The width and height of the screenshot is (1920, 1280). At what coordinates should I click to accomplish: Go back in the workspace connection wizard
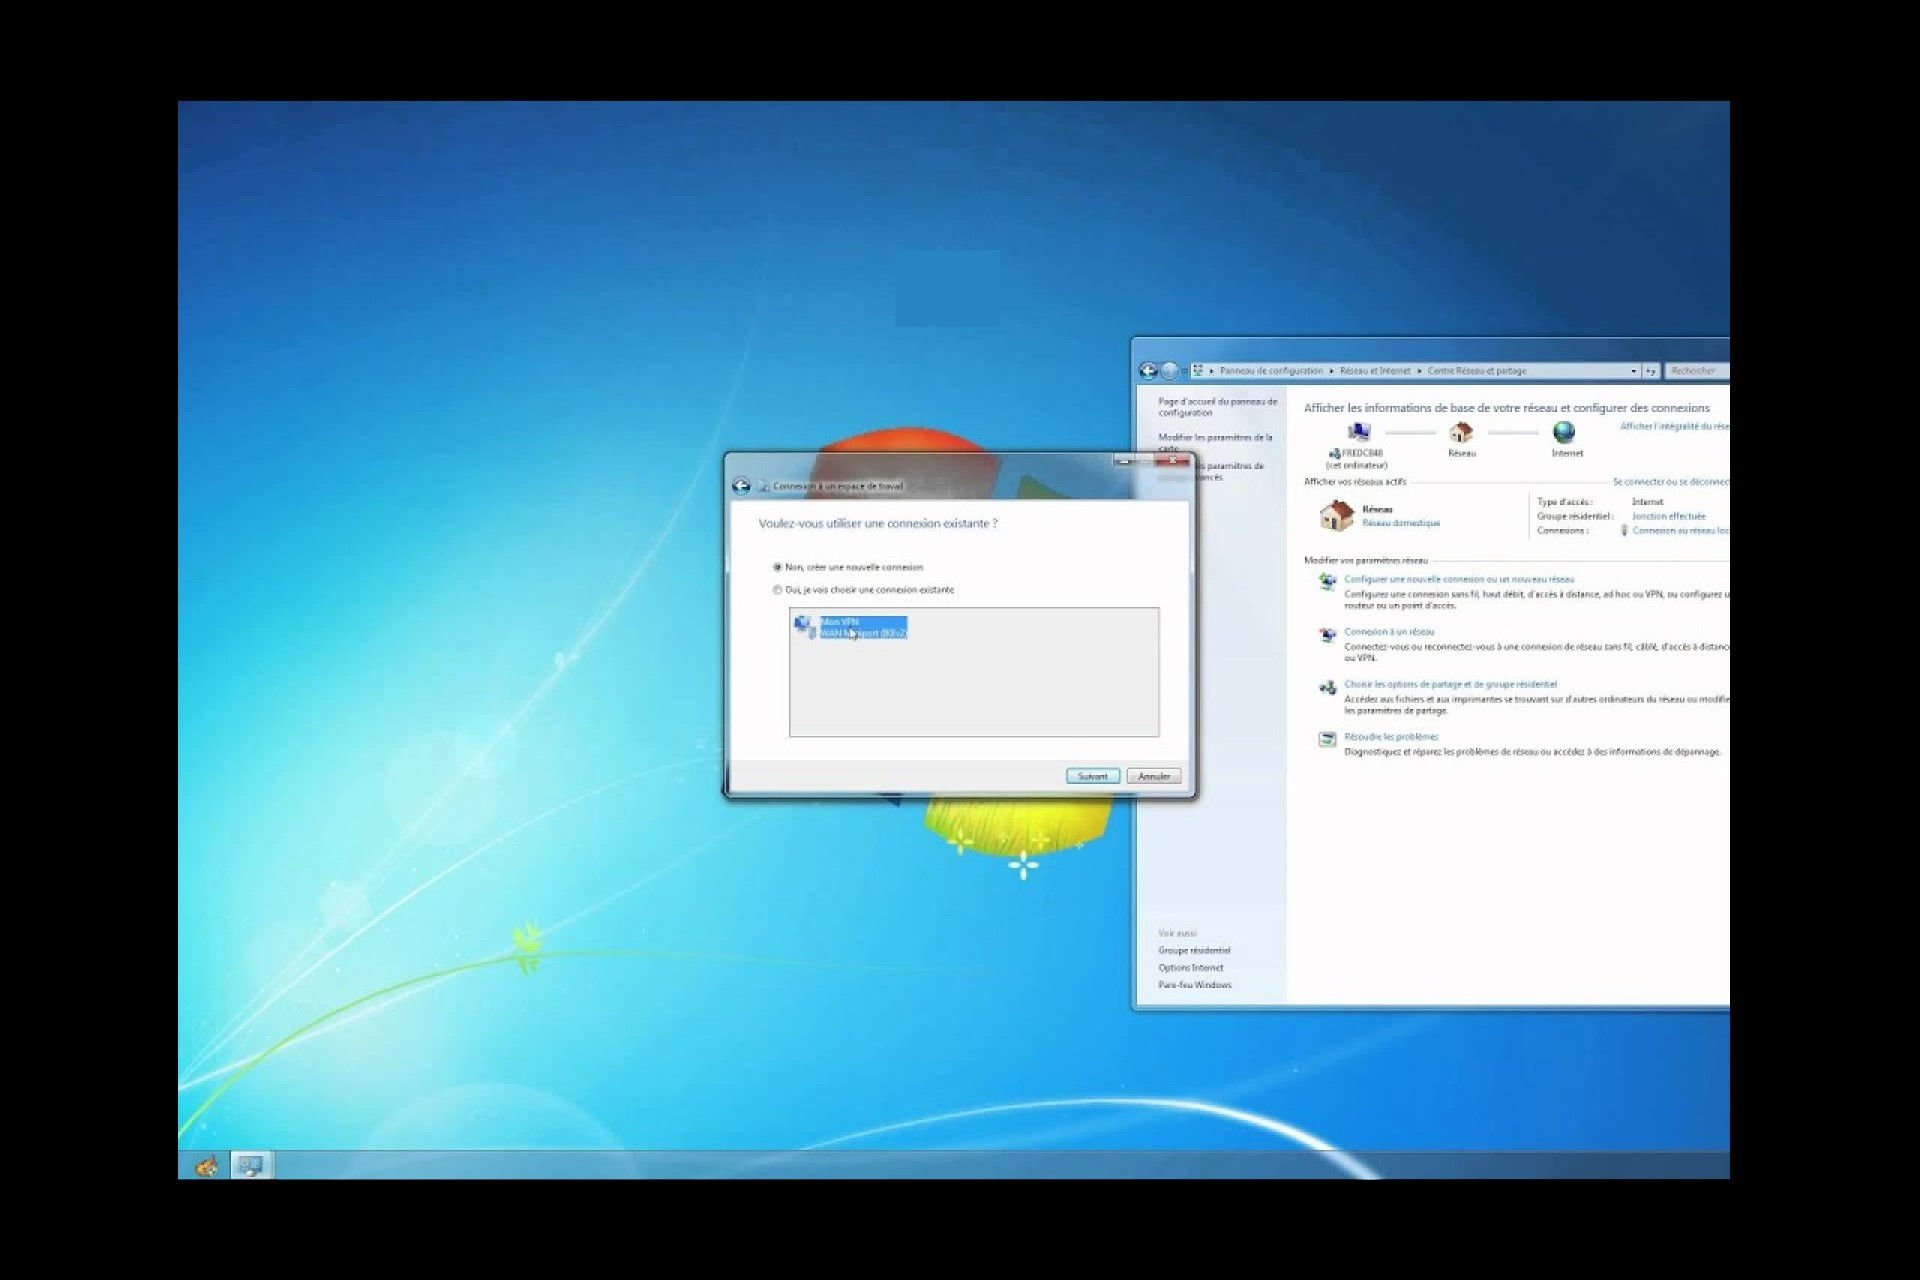(741, 486)
